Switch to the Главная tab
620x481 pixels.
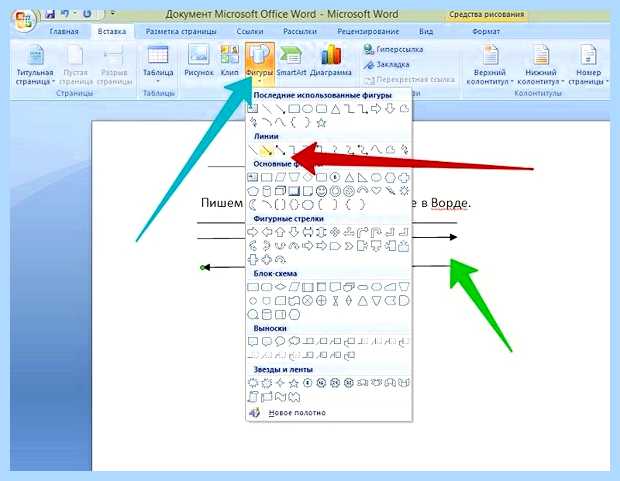(x=64, y=31)
